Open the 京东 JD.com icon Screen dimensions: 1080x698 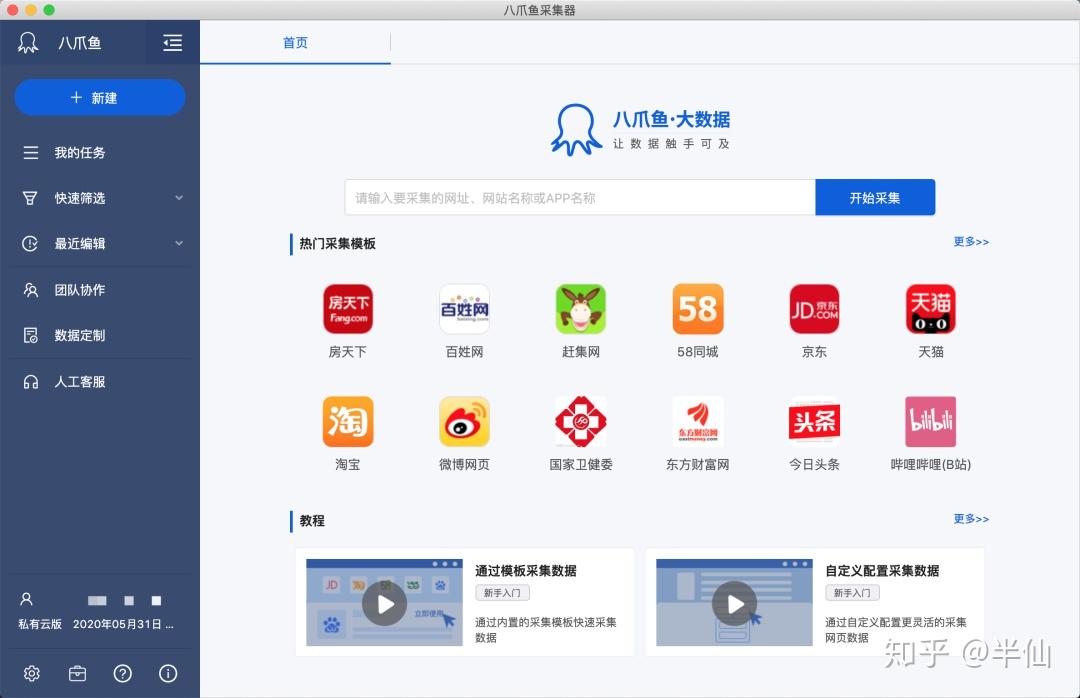click(x=814, y=309)
